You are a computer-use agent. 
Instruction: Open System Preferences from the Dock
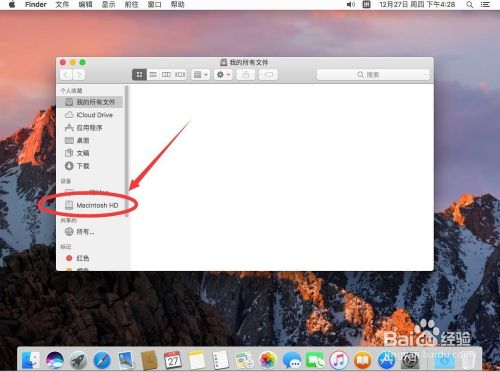pyautogui.click(x=410, y=360)
